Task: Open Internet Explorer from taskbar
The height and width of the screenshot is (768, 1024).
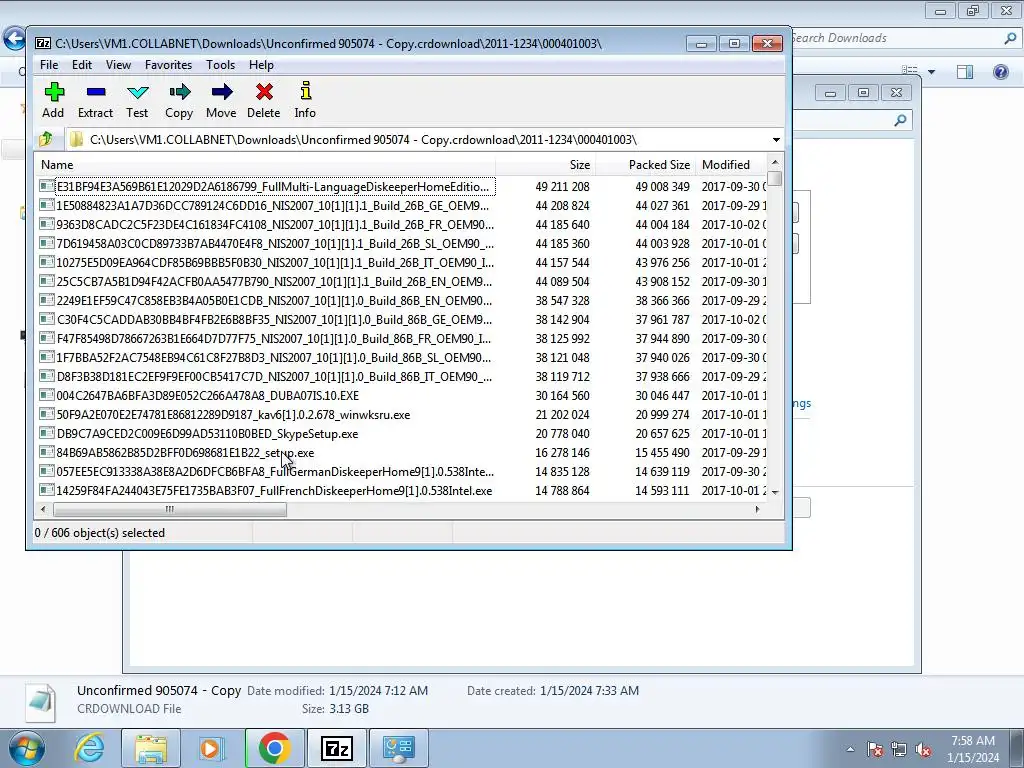Action: (89, 748)
